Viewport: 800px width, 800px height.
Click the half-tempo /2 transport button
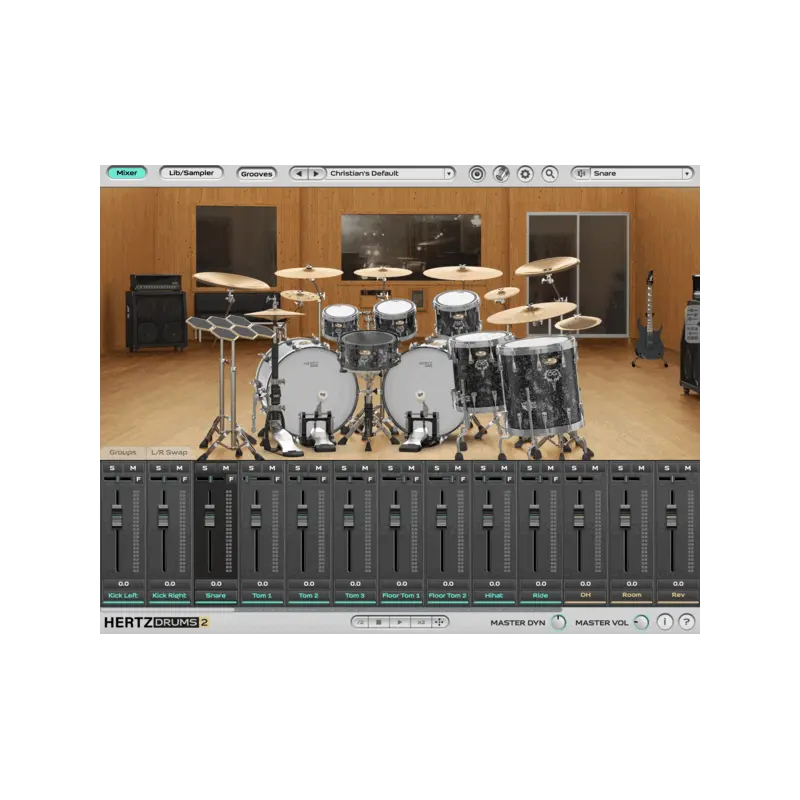pos(360,622)
